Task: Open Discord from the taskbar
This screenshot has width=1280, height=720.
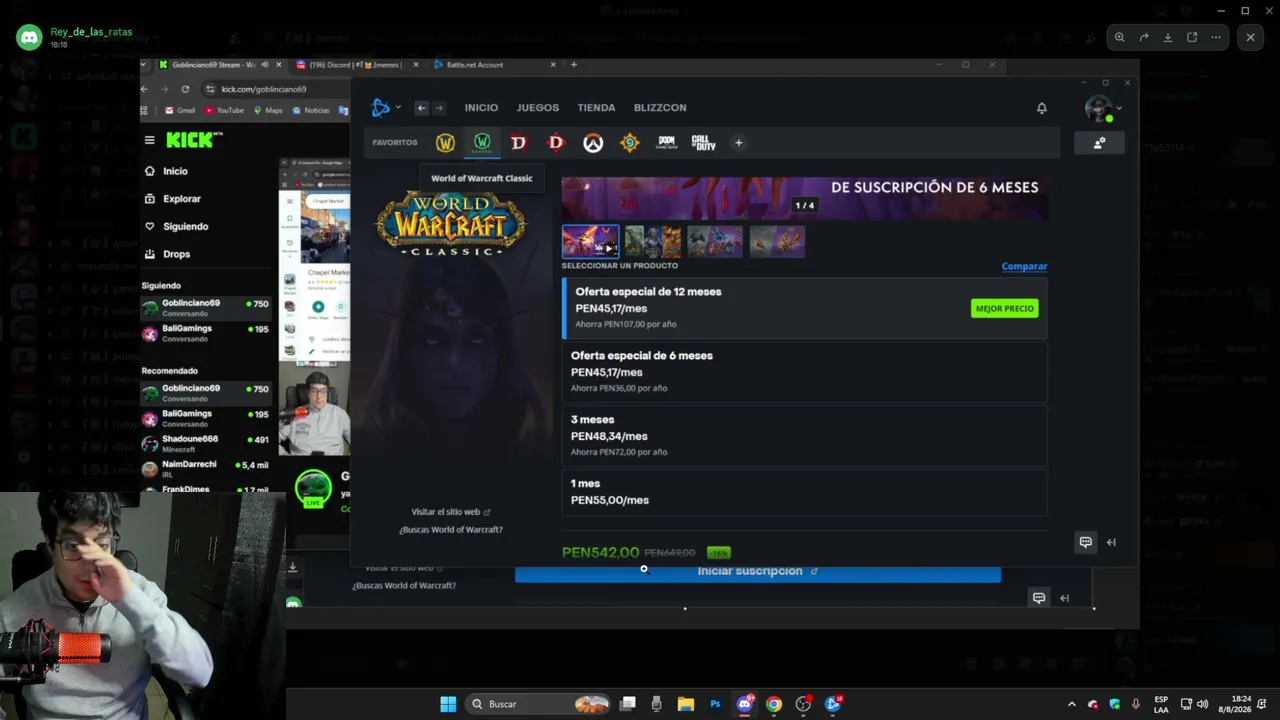Action: [745, 704]
